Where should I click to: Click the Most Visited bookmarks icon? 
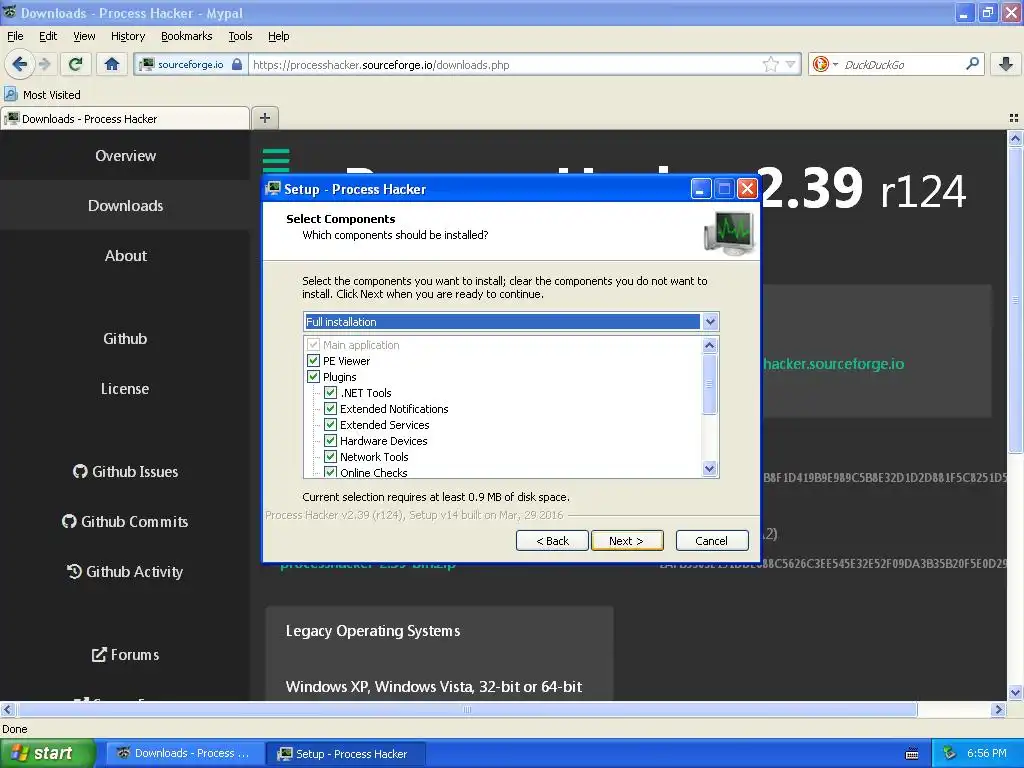click(10, 95)
